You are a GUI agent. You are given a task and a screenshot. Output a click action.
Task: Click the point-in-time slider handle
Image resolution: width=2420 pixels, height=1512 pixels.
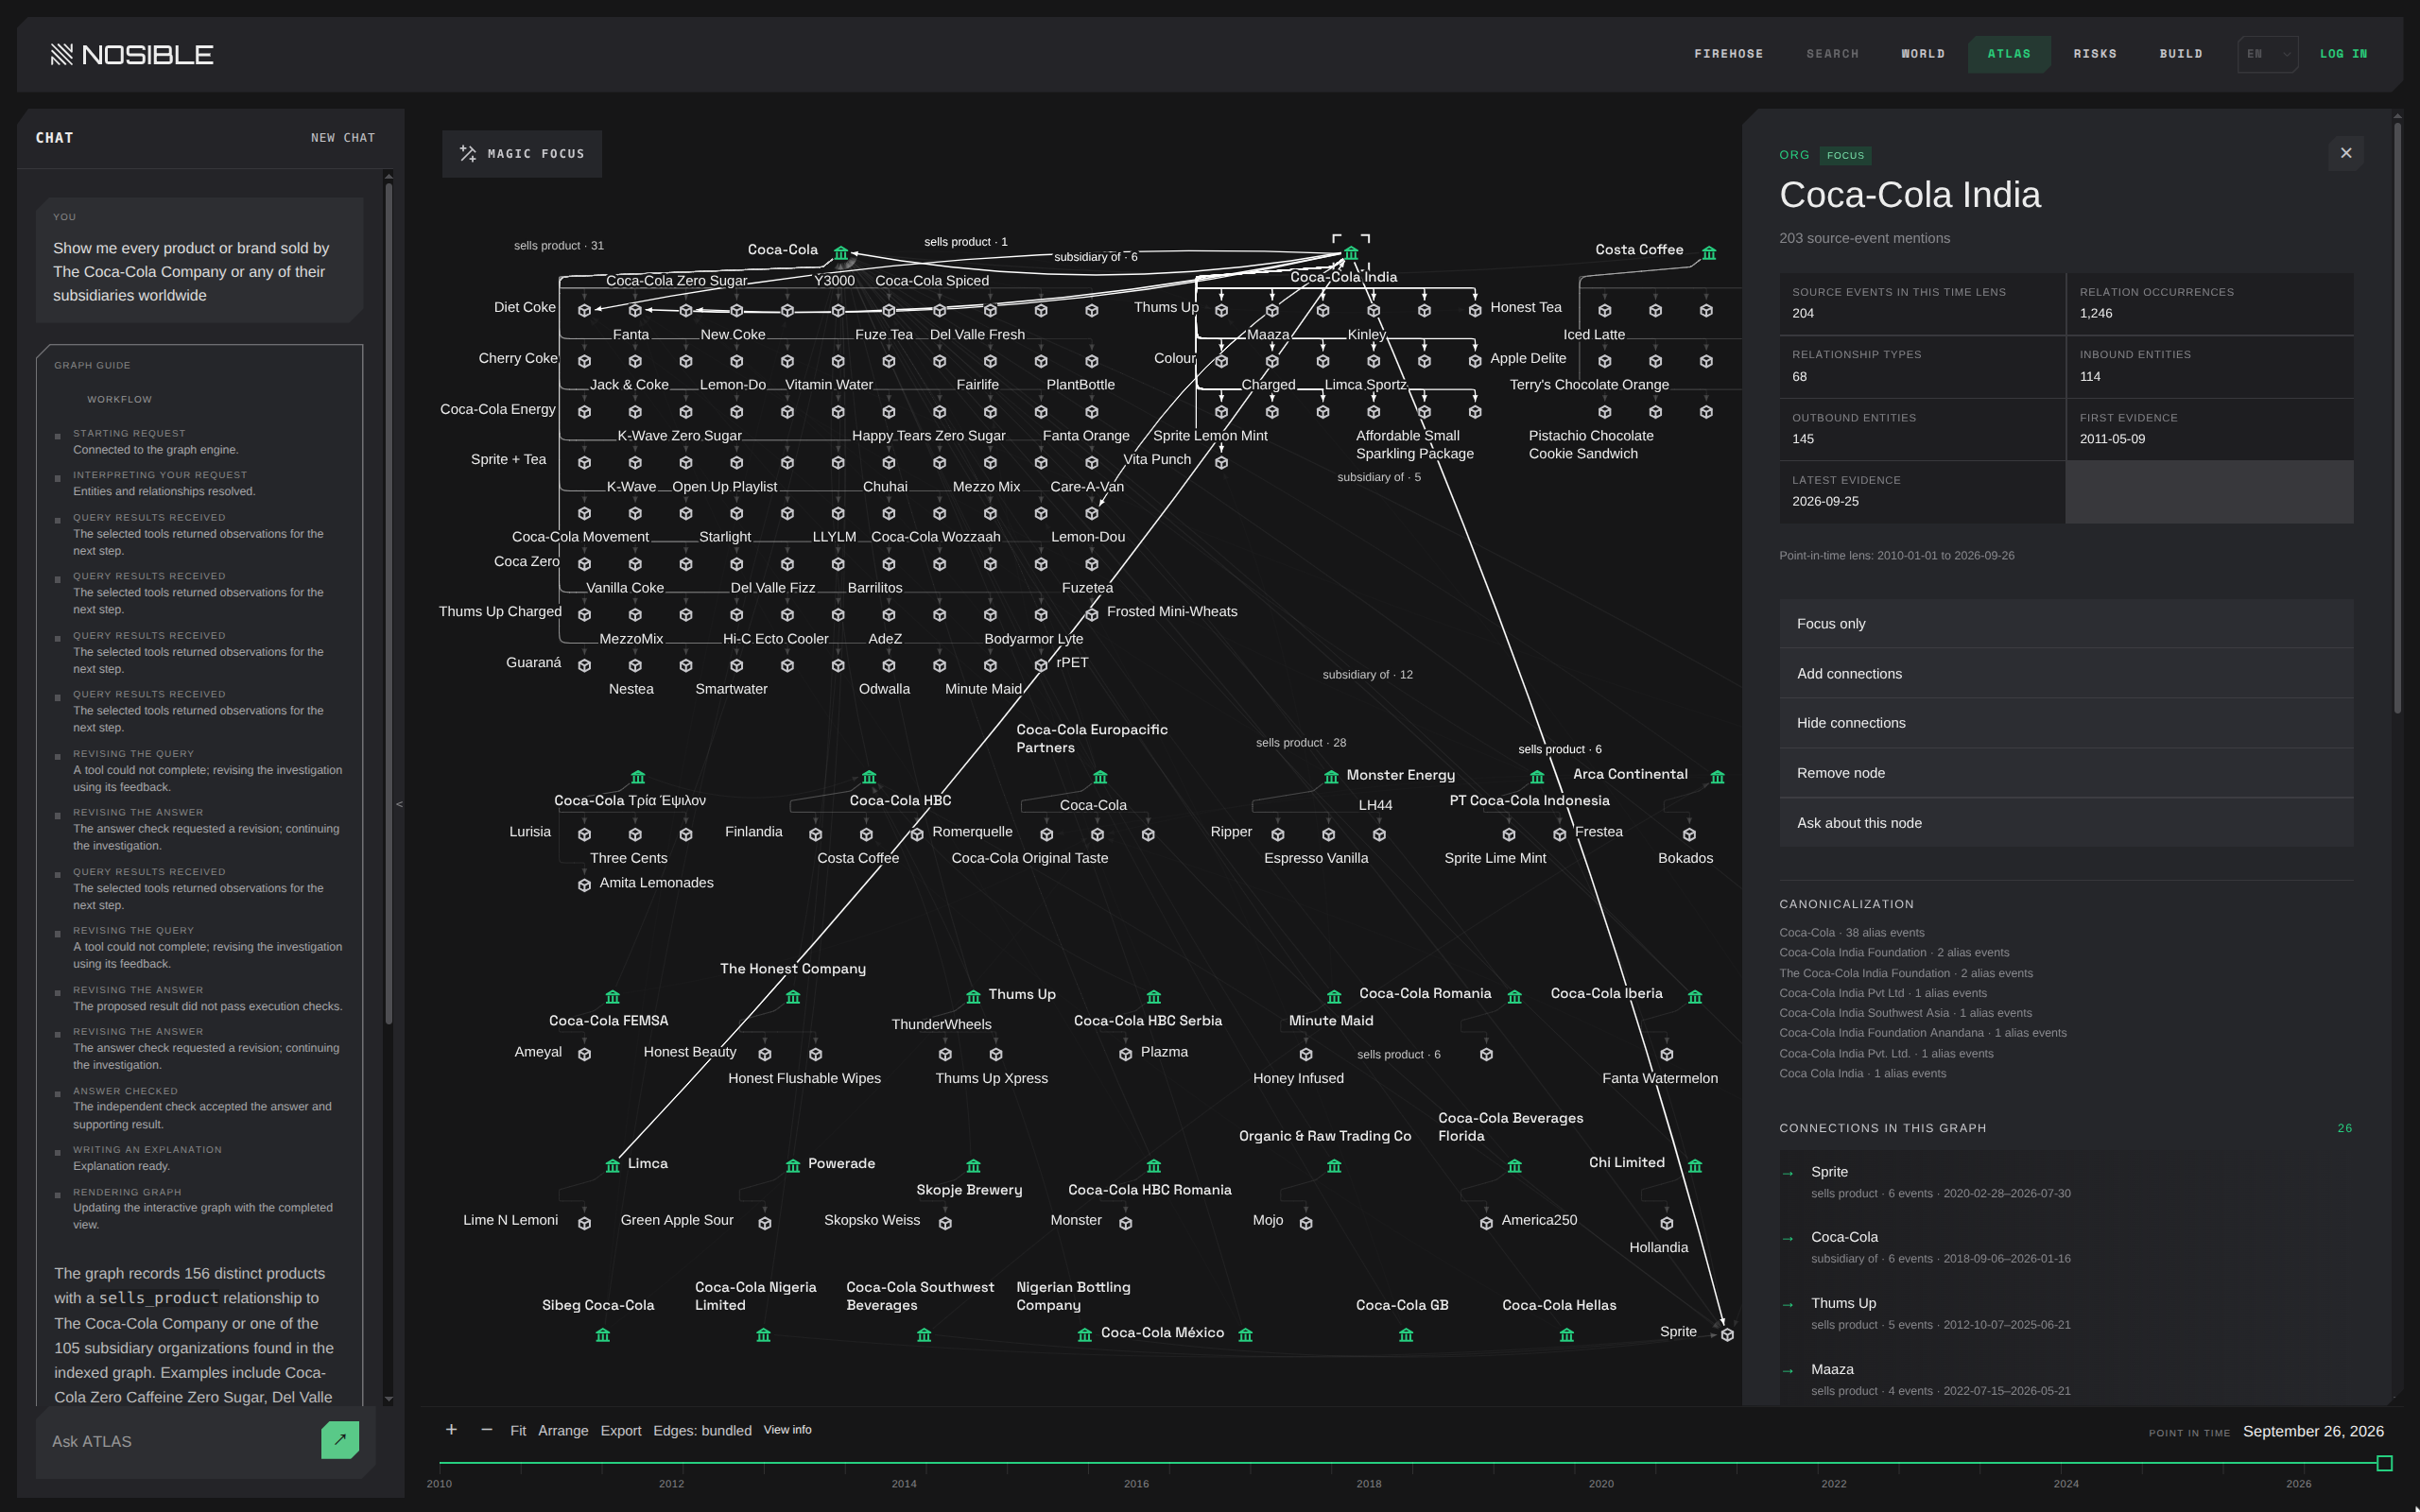point(2384,1463)
